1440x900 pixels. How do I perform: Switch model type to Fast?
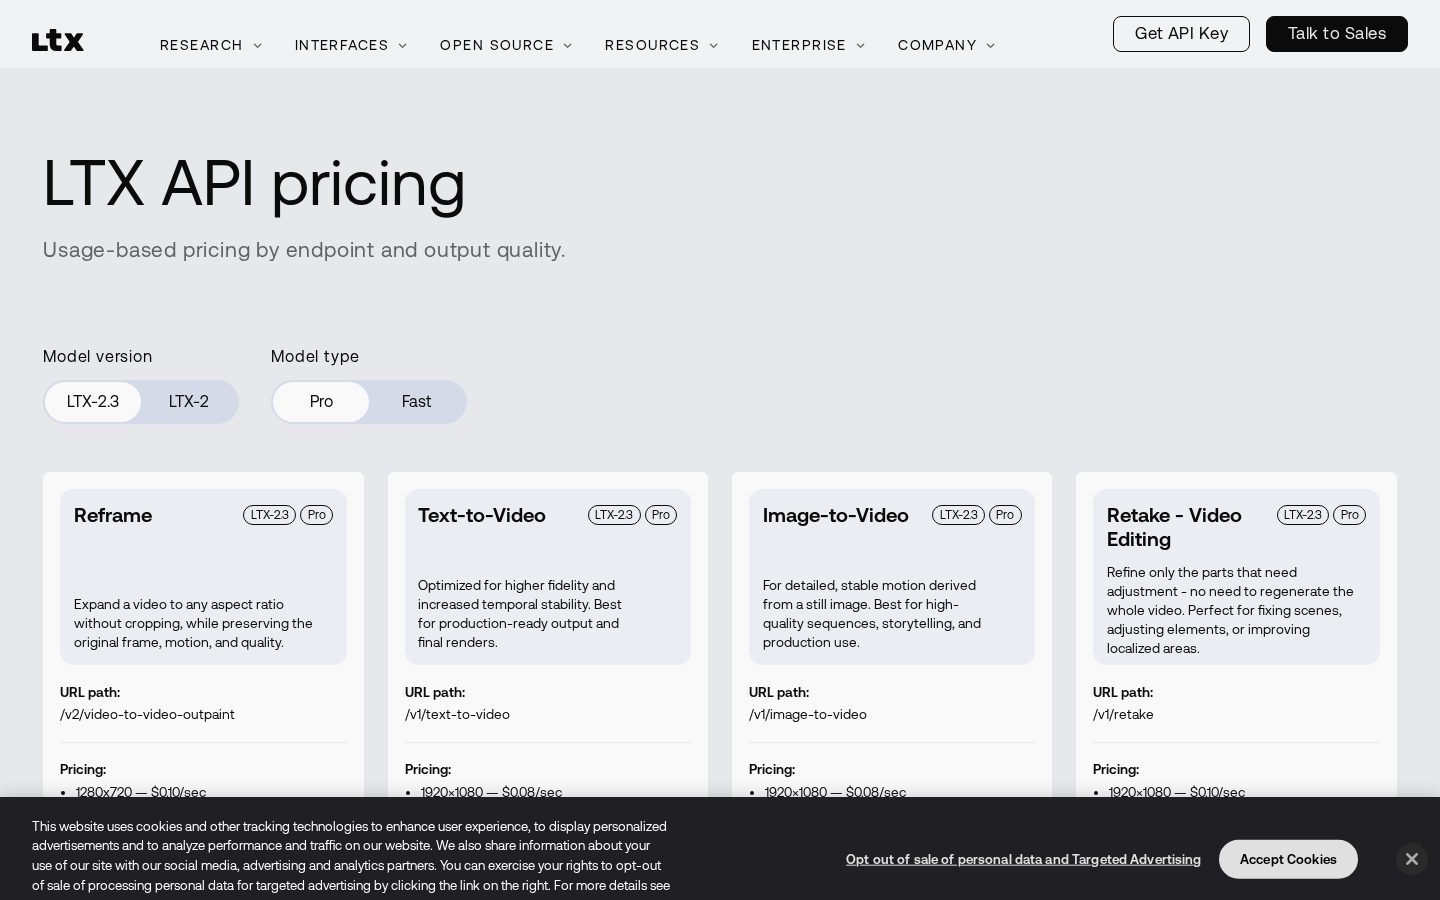pyautogui.click(x=416, y=402)
